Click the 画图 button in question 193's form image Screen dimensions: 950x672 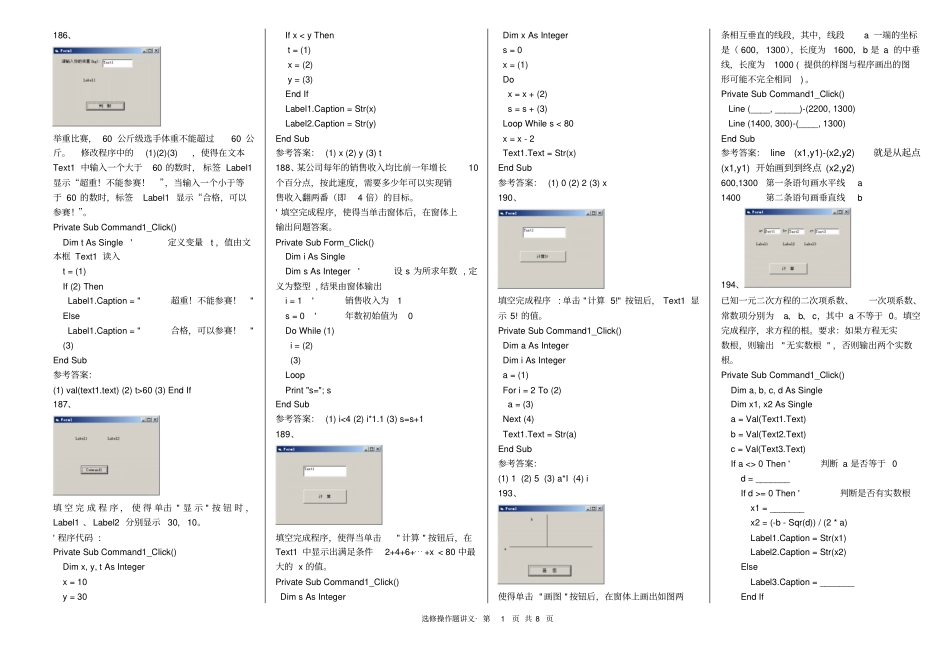pyautogui.click(x=550, y=570)
